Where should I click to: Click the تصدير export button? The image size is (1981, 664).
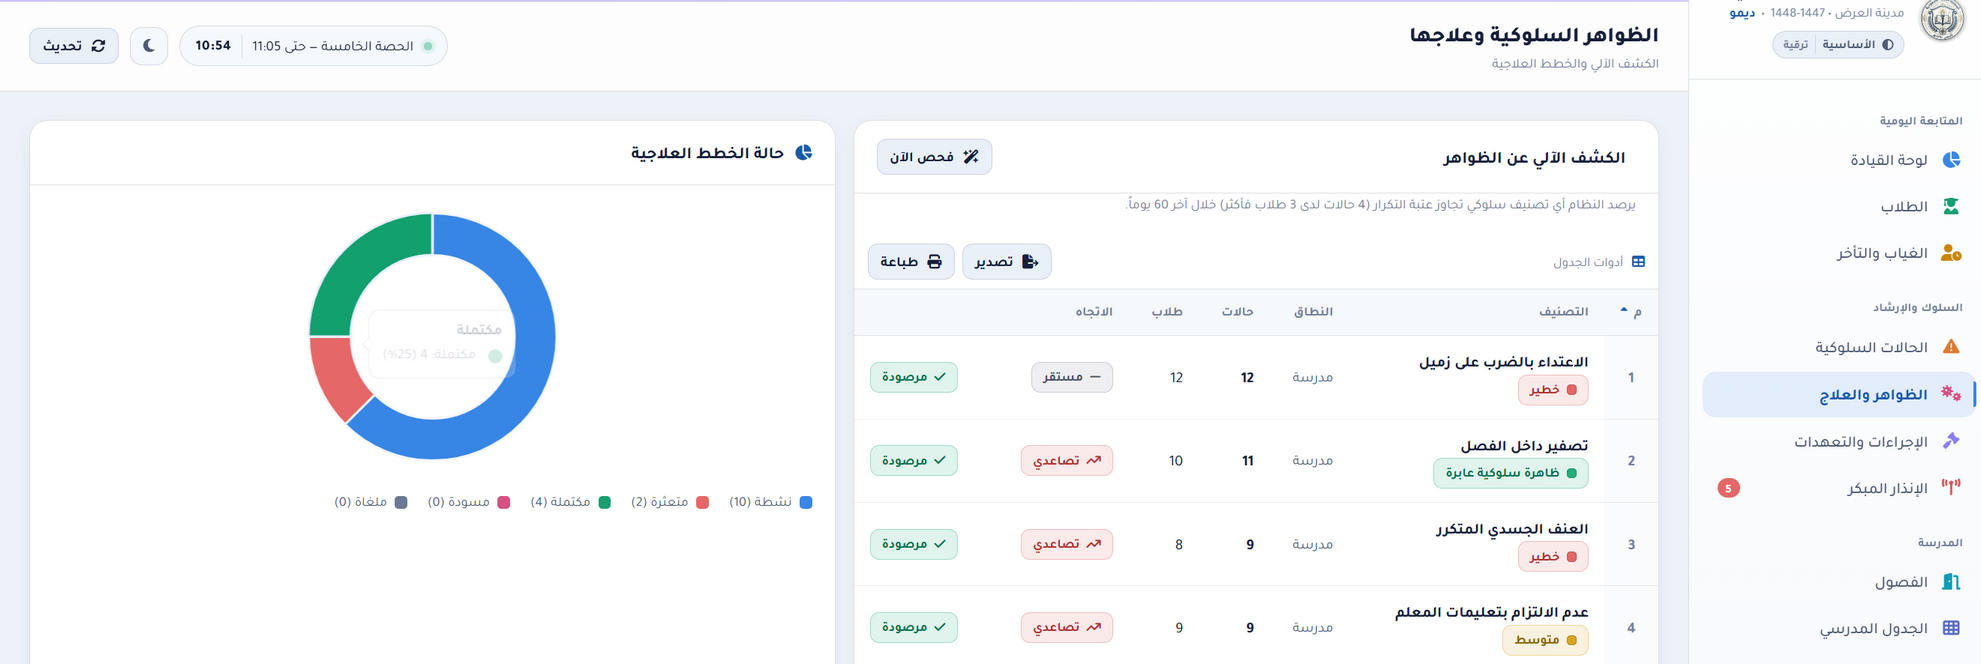coord(1006,262)
